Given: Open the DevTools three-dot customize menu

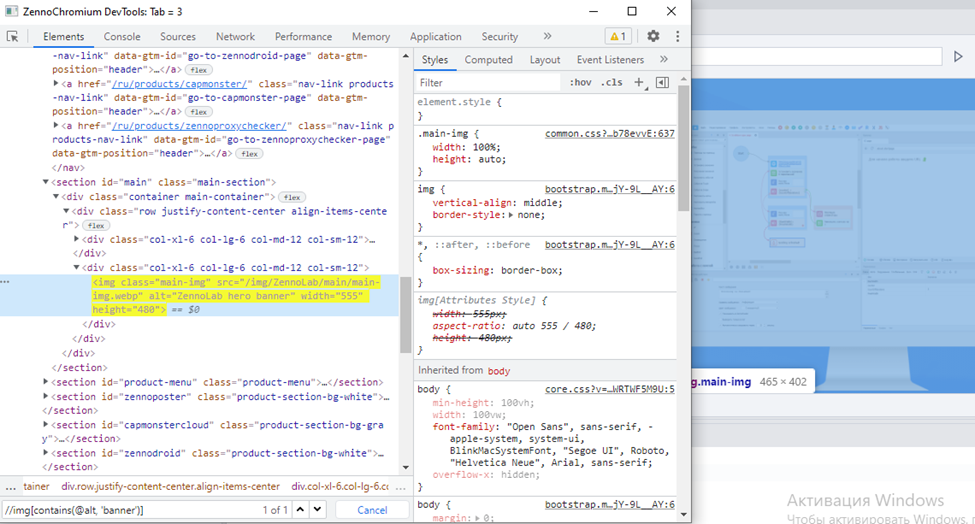Looking at the screenshot, I should [x=677, y=36].
